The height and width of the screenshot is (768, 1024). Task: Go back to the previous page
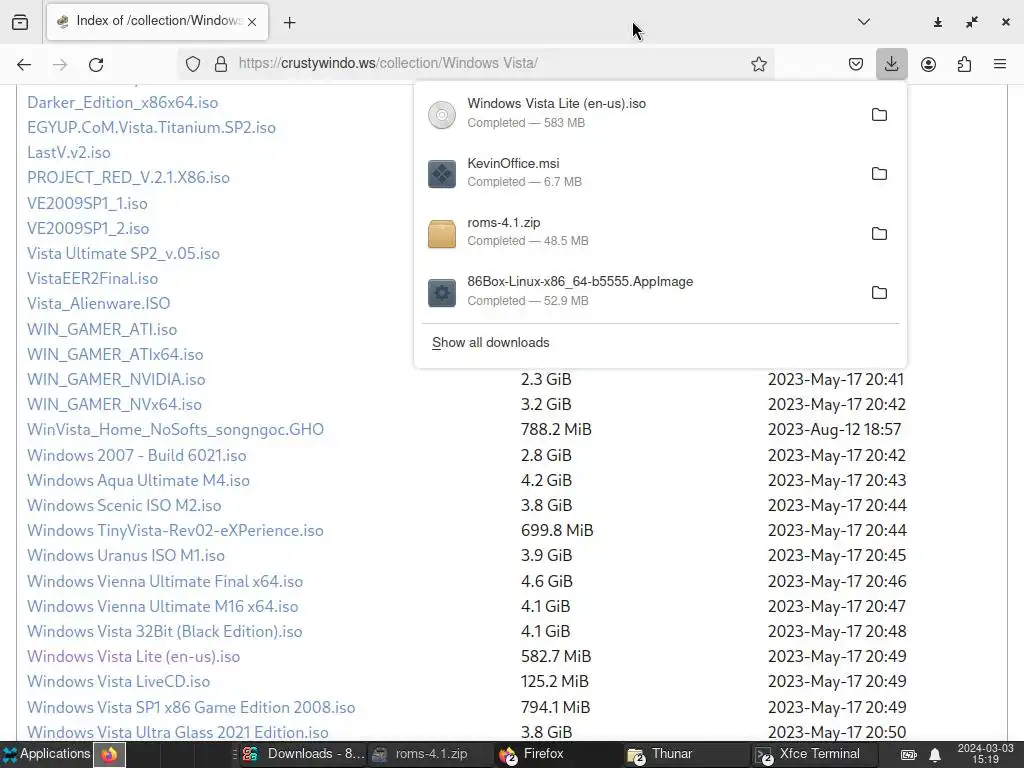pyautogui.click(x=24, y=64)
